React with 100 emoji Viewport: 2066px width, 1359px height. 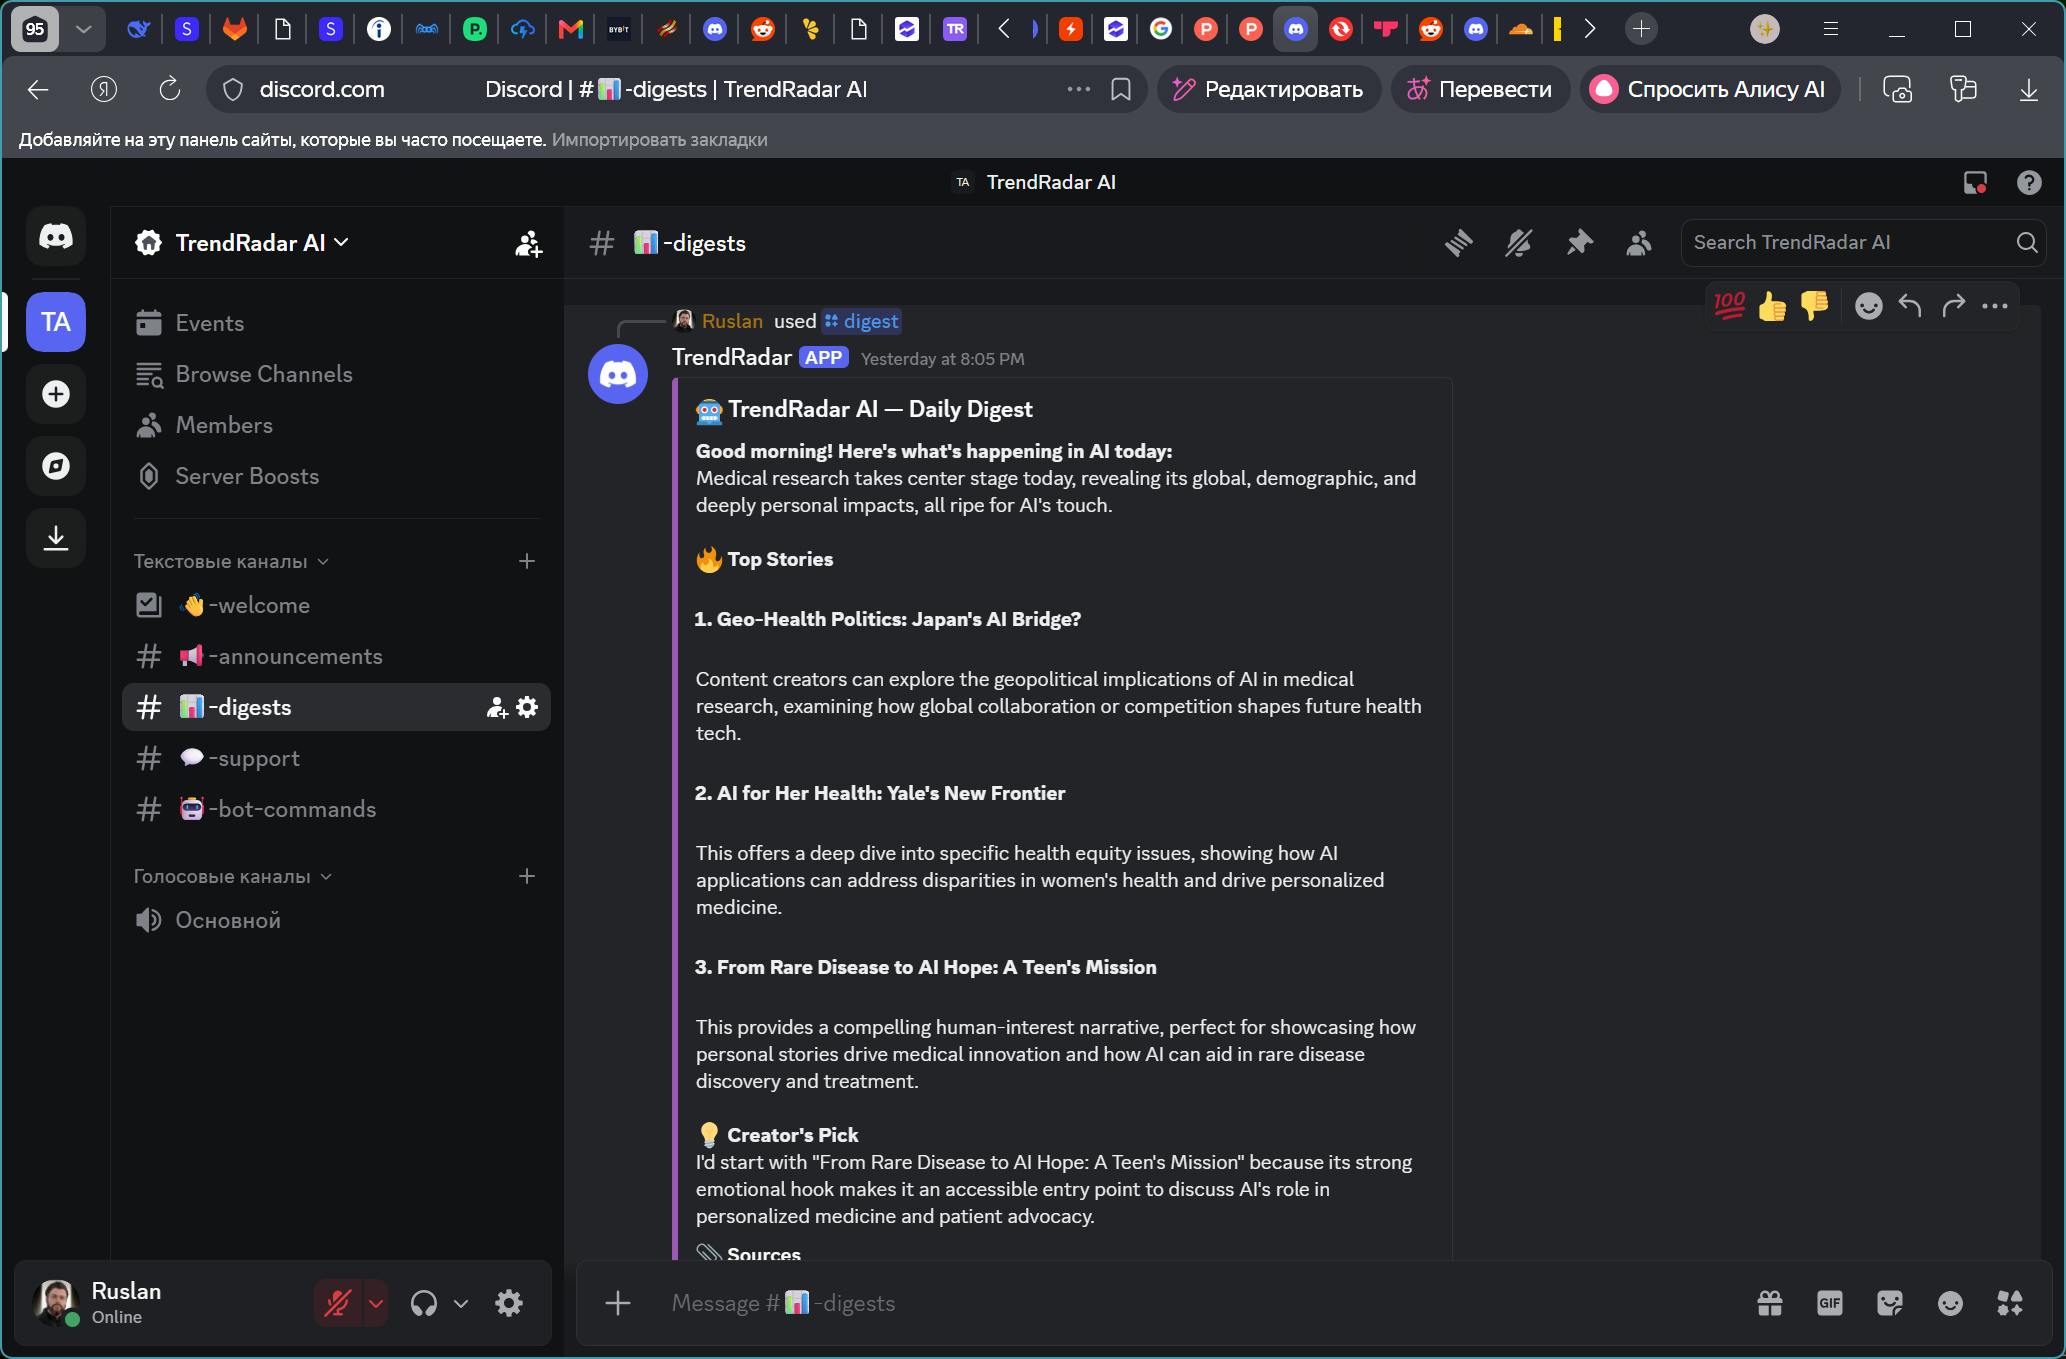(1730, 306)
